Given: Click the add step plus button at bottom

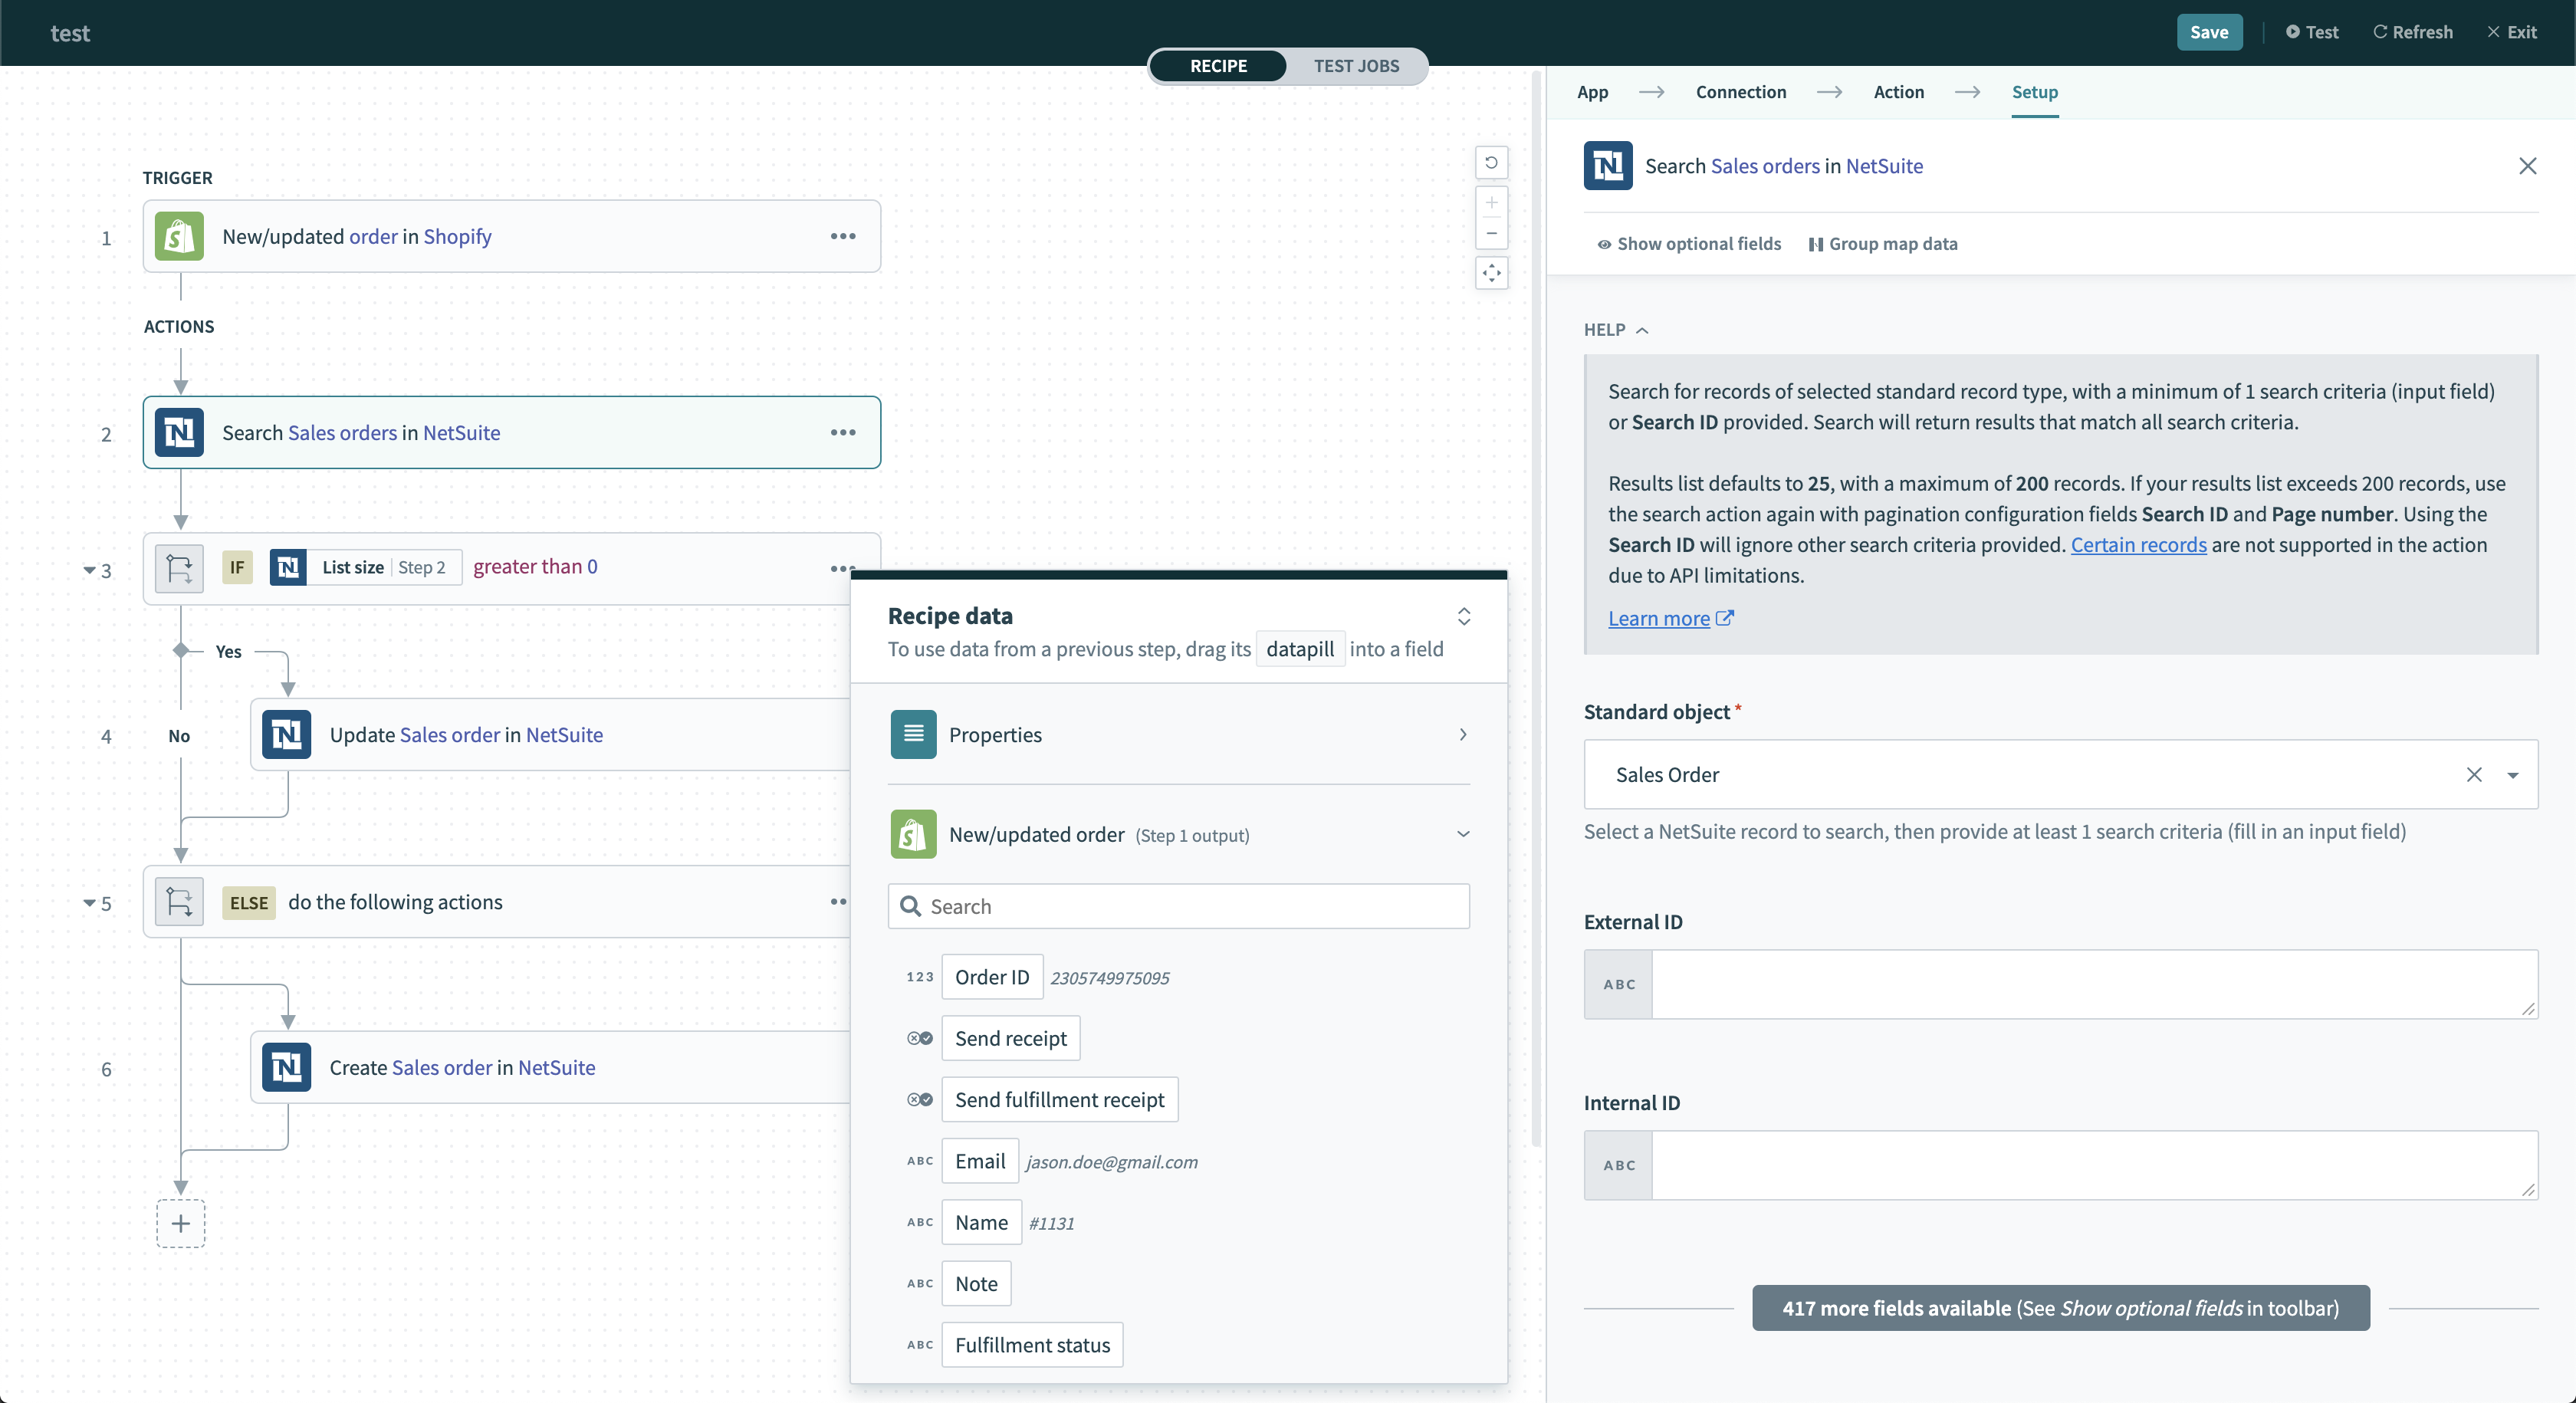Looking at the screenshot, I should pos(179,1224).
